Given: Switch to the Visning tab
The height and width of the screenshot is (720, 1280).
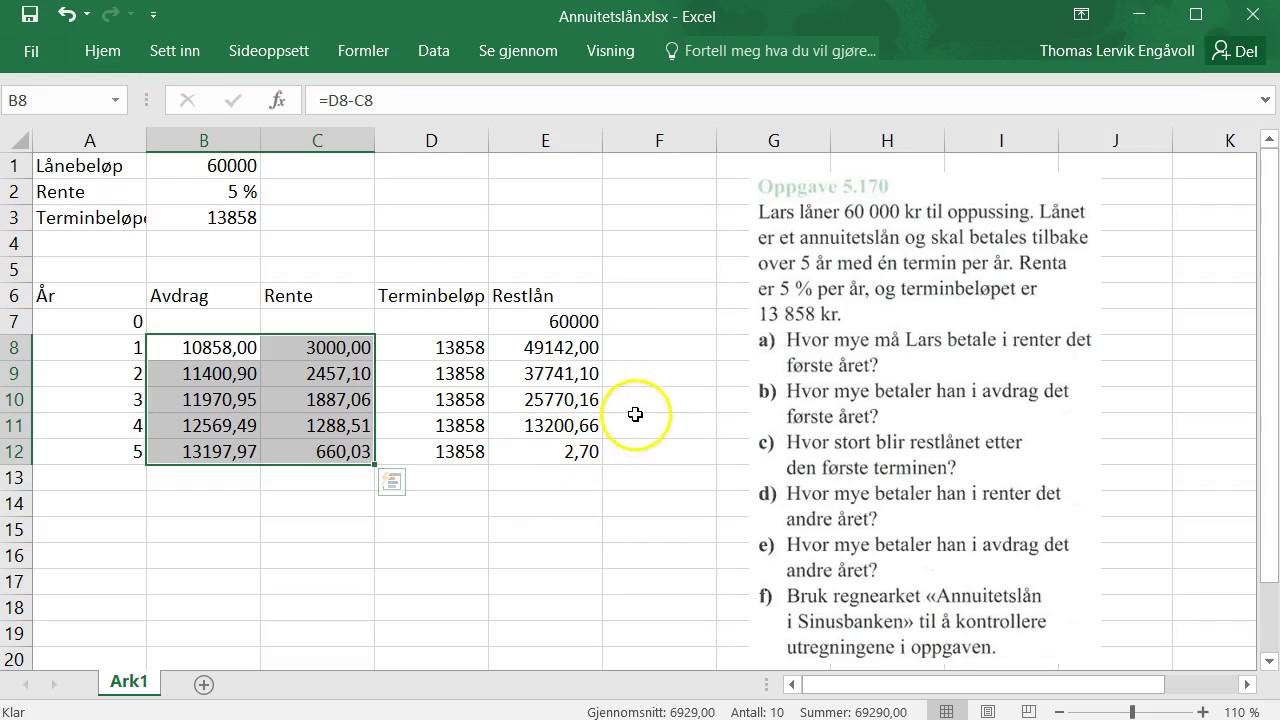Looking at the screenshot, I should point(611,51).
